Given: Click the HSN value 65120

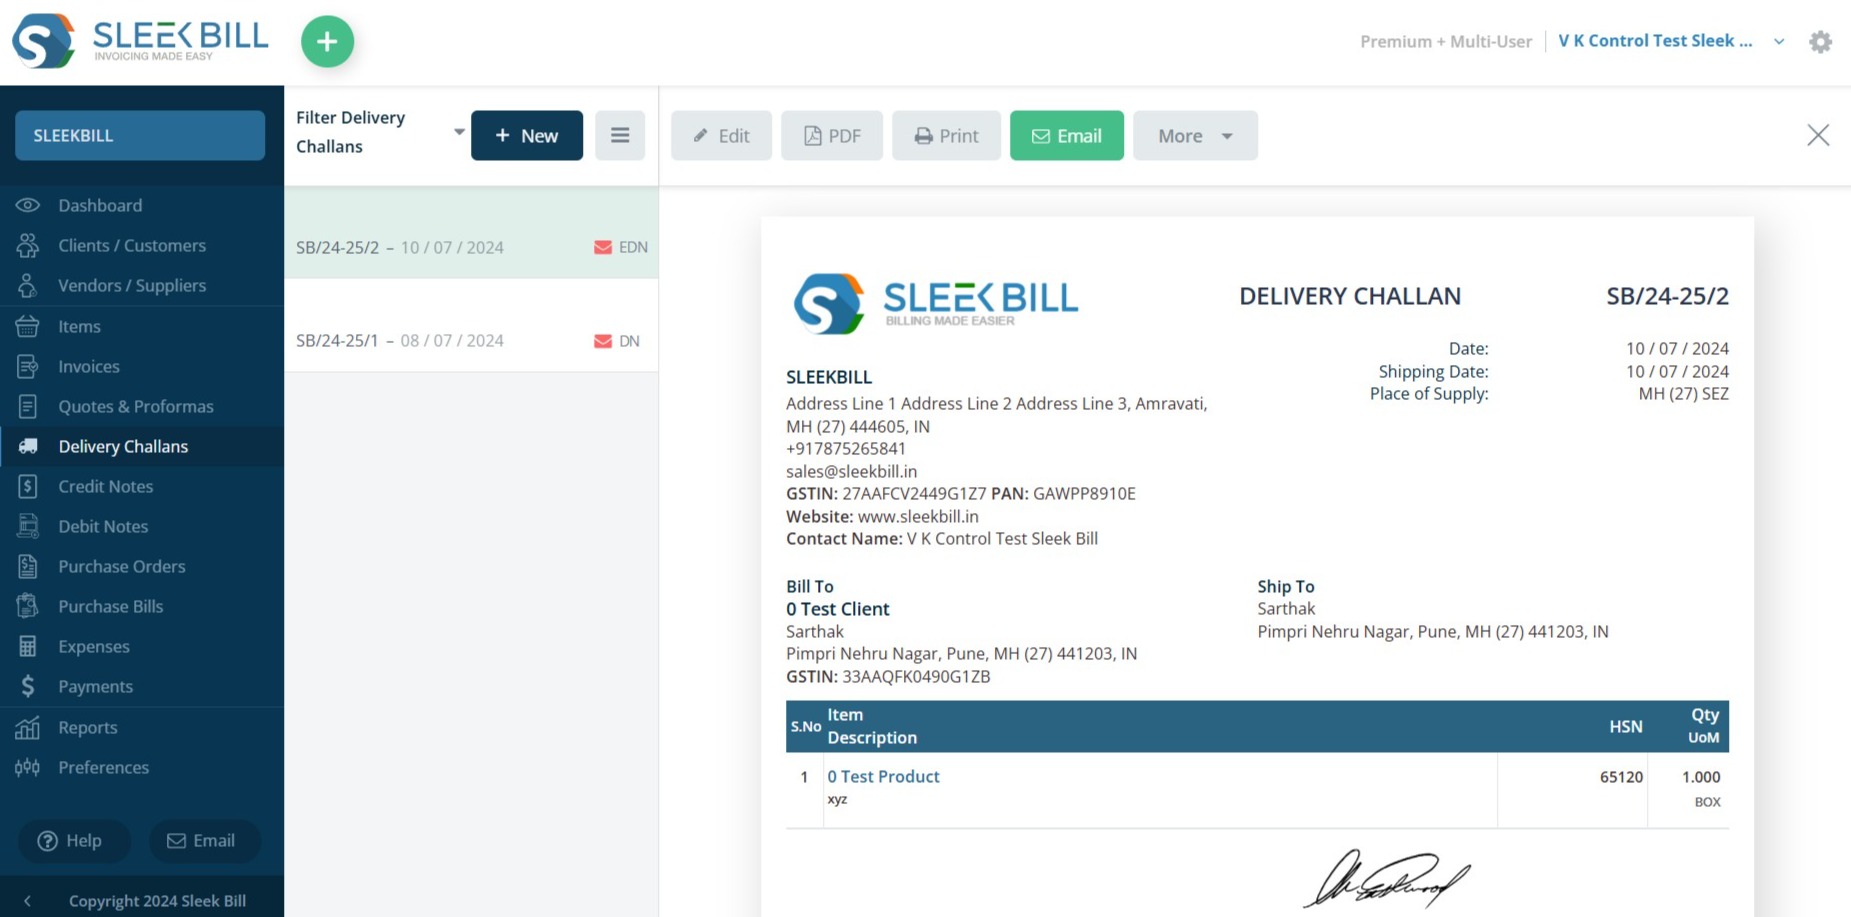Looking at the screenshot, I should (x=1621, y=777).
